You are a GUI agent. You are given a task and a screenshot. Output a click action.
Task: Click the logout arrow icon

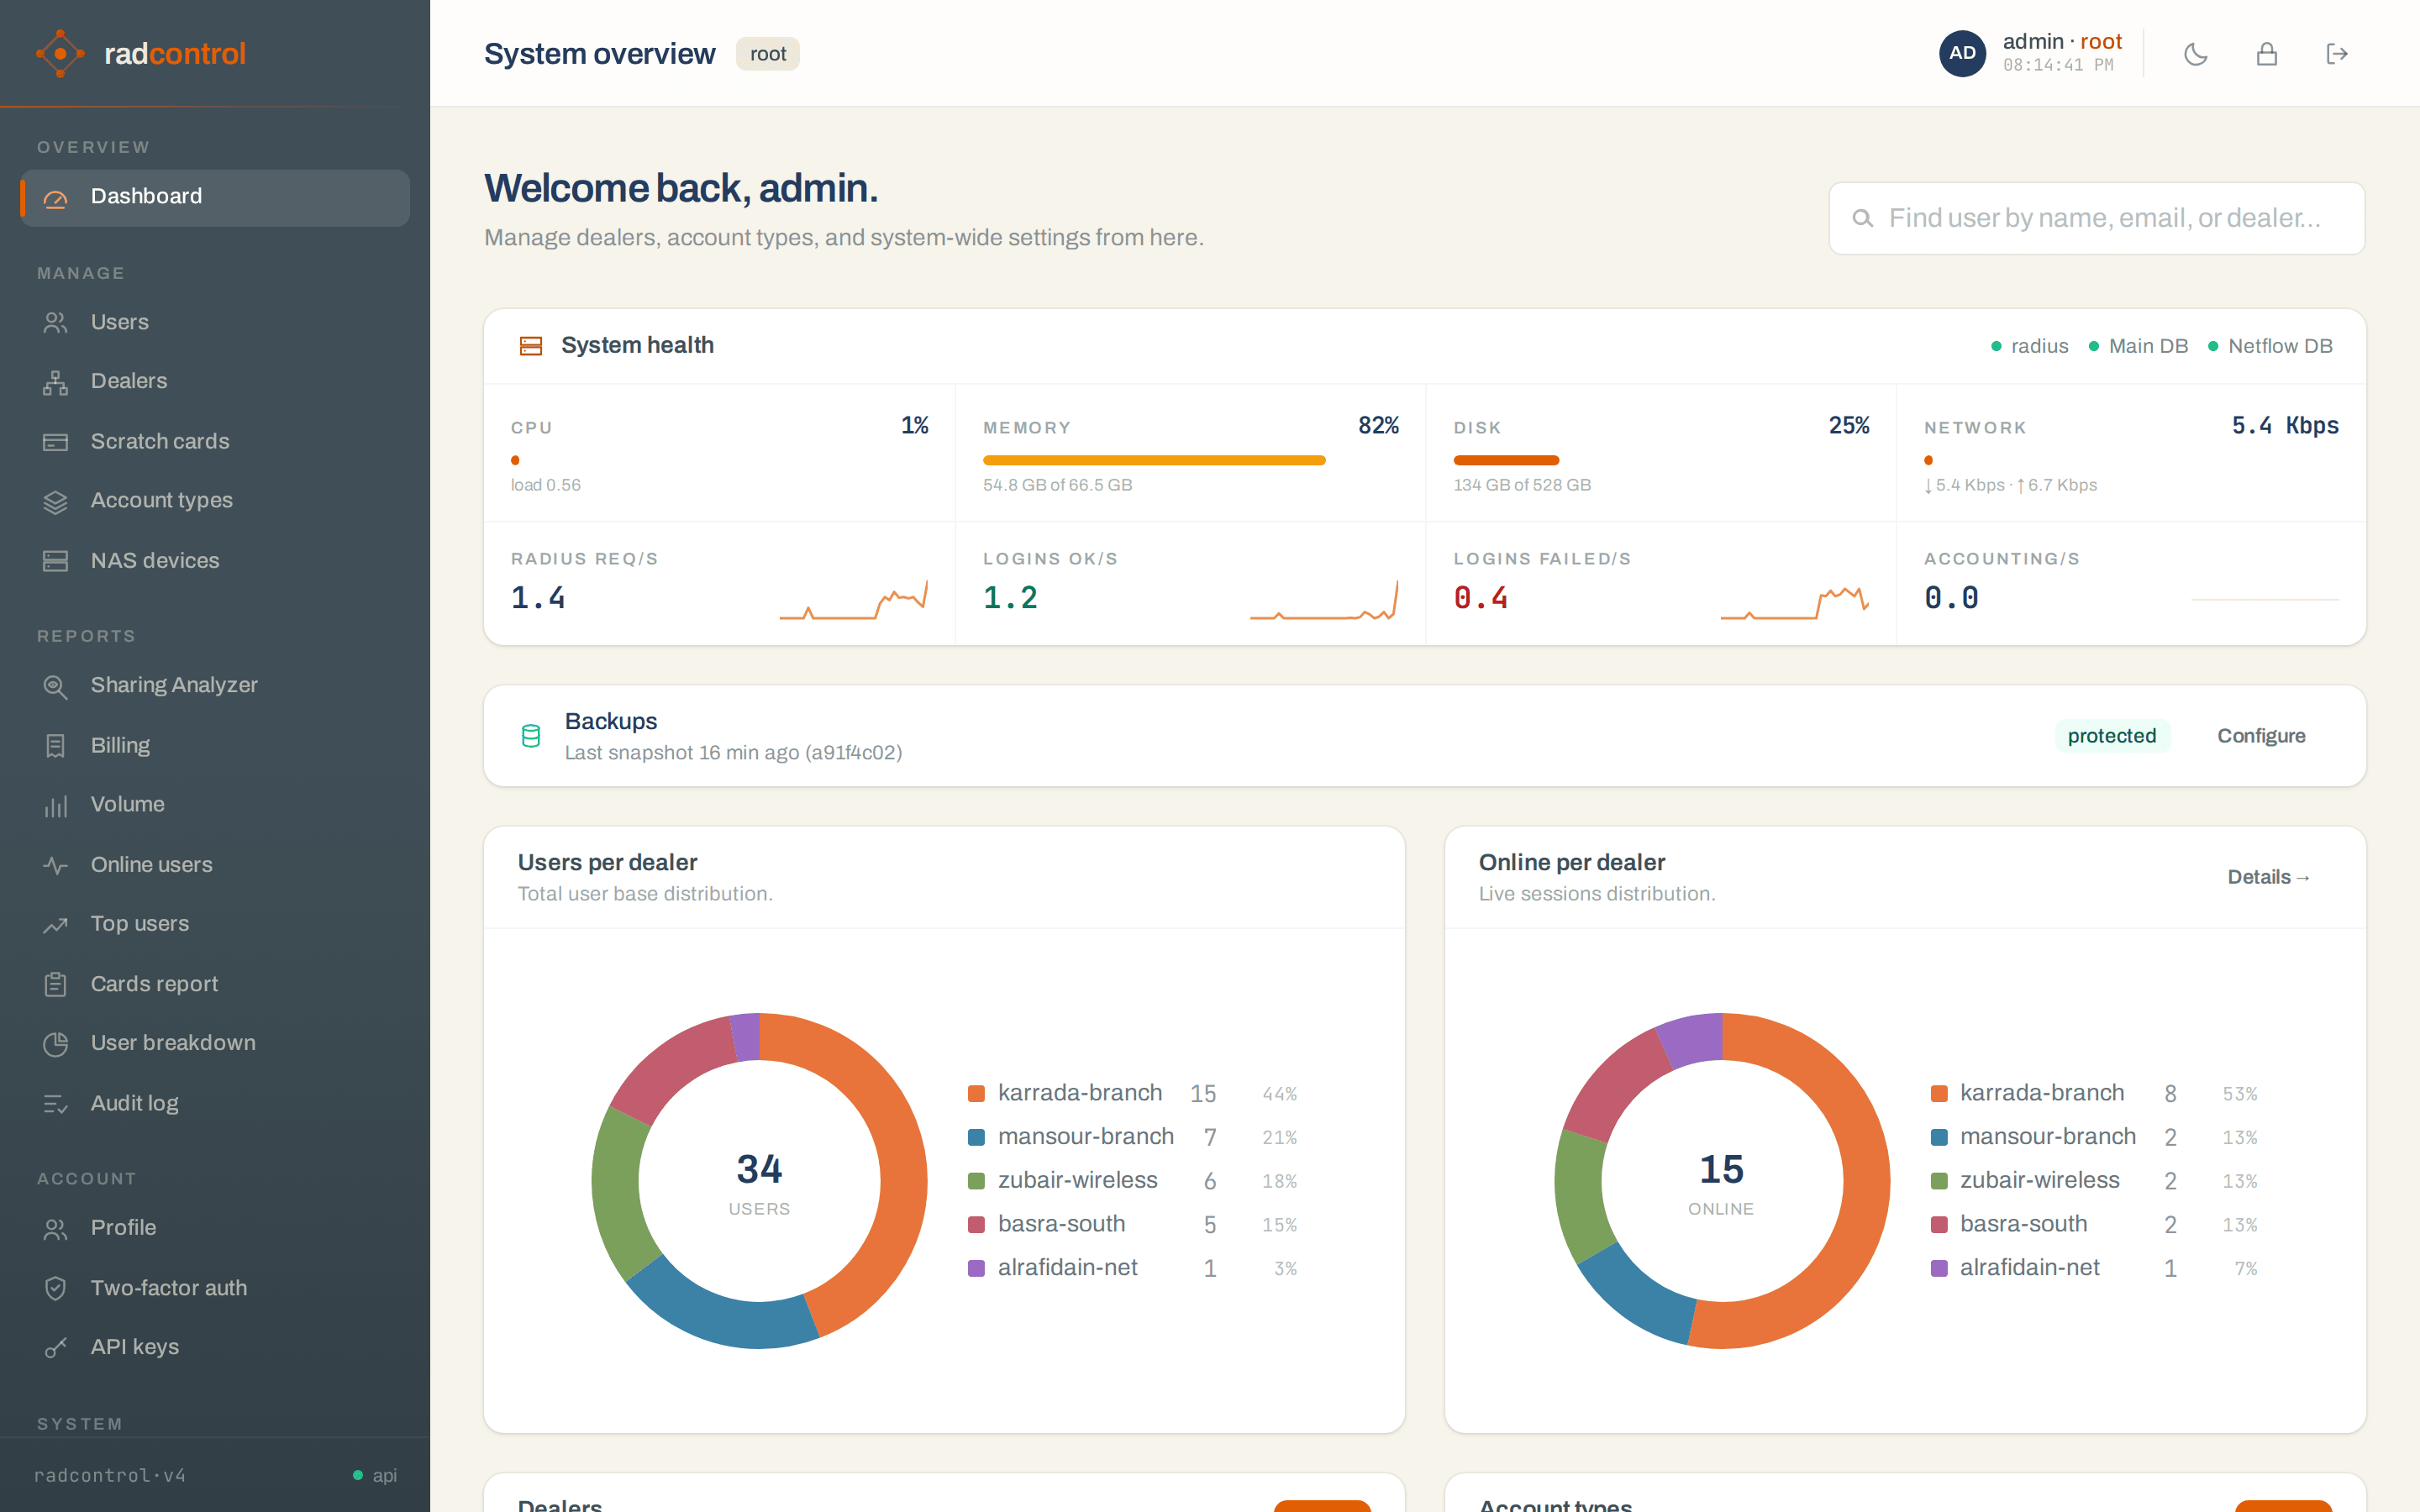(x=2337, y=54)
